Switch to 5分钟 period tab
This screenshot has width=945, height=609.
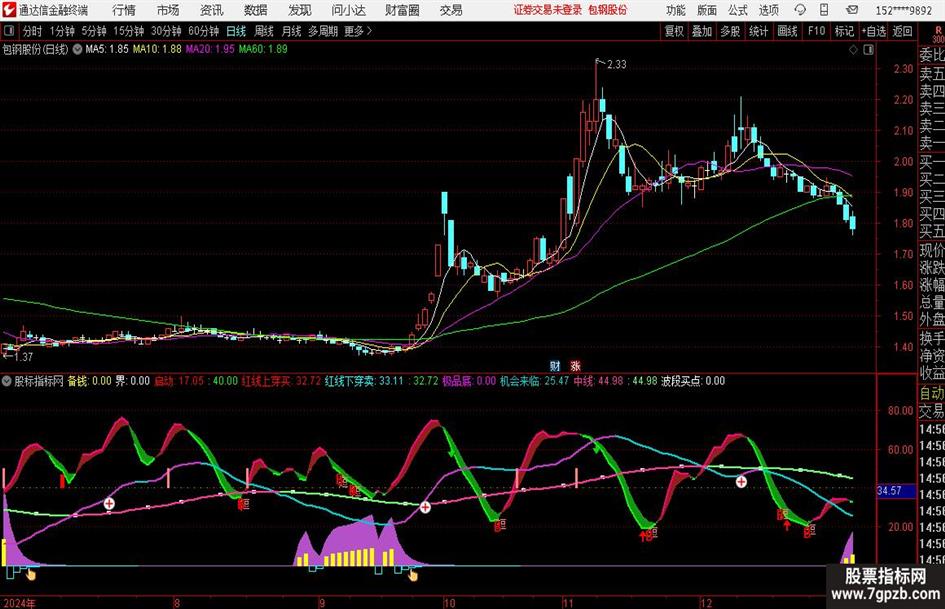click(x=94, y=31)
